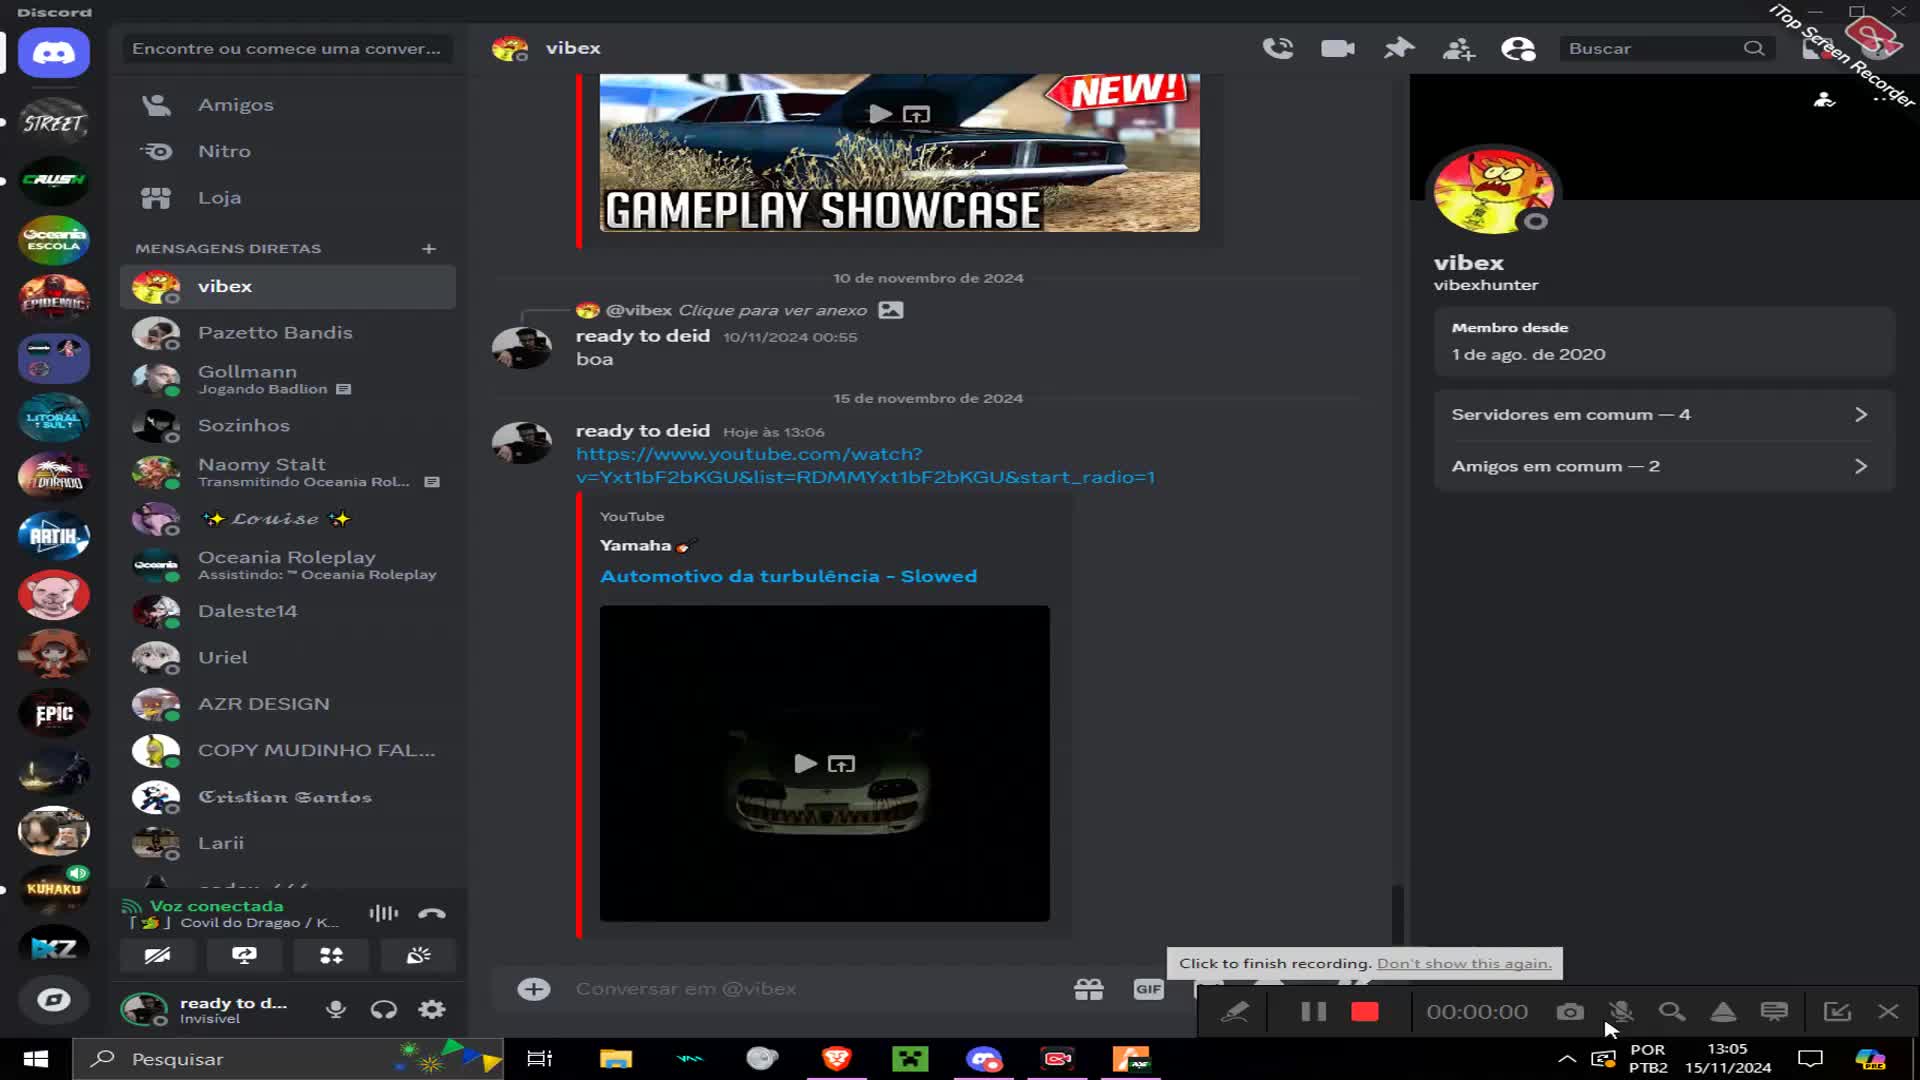1920x1080 pixels.
Task: Open the YouTube watch link
Action: [865, 466]
